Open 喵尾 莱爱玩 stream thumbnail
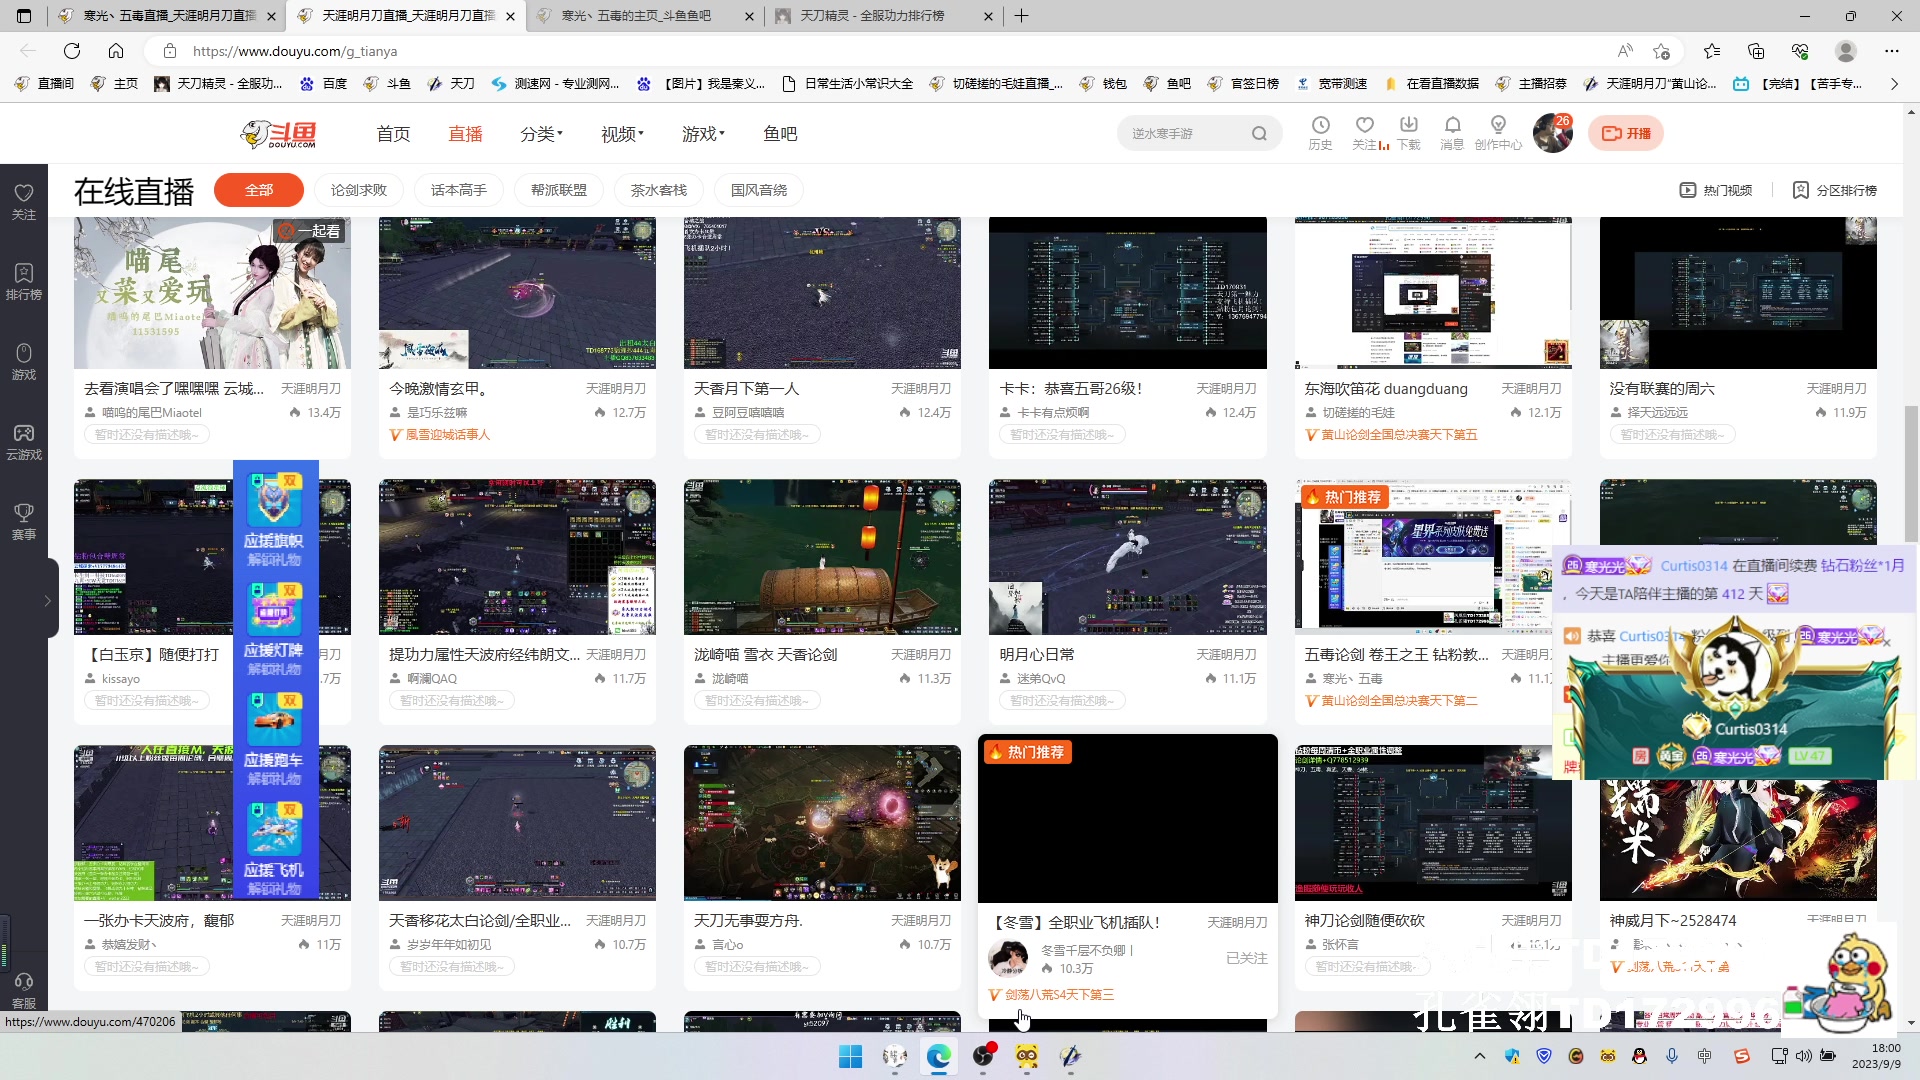 (x=212, y=293)
